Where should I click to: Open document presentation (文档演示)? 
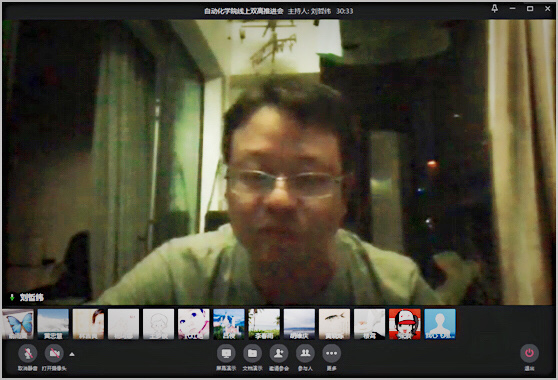point(252,353)
